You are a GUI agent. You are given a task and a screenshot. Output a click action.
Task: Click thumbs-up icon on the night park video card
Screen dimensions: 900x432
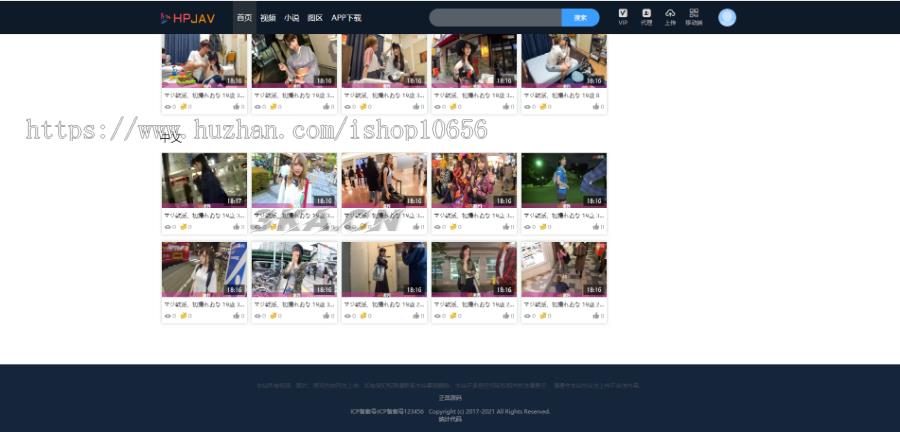pos(596,227)
